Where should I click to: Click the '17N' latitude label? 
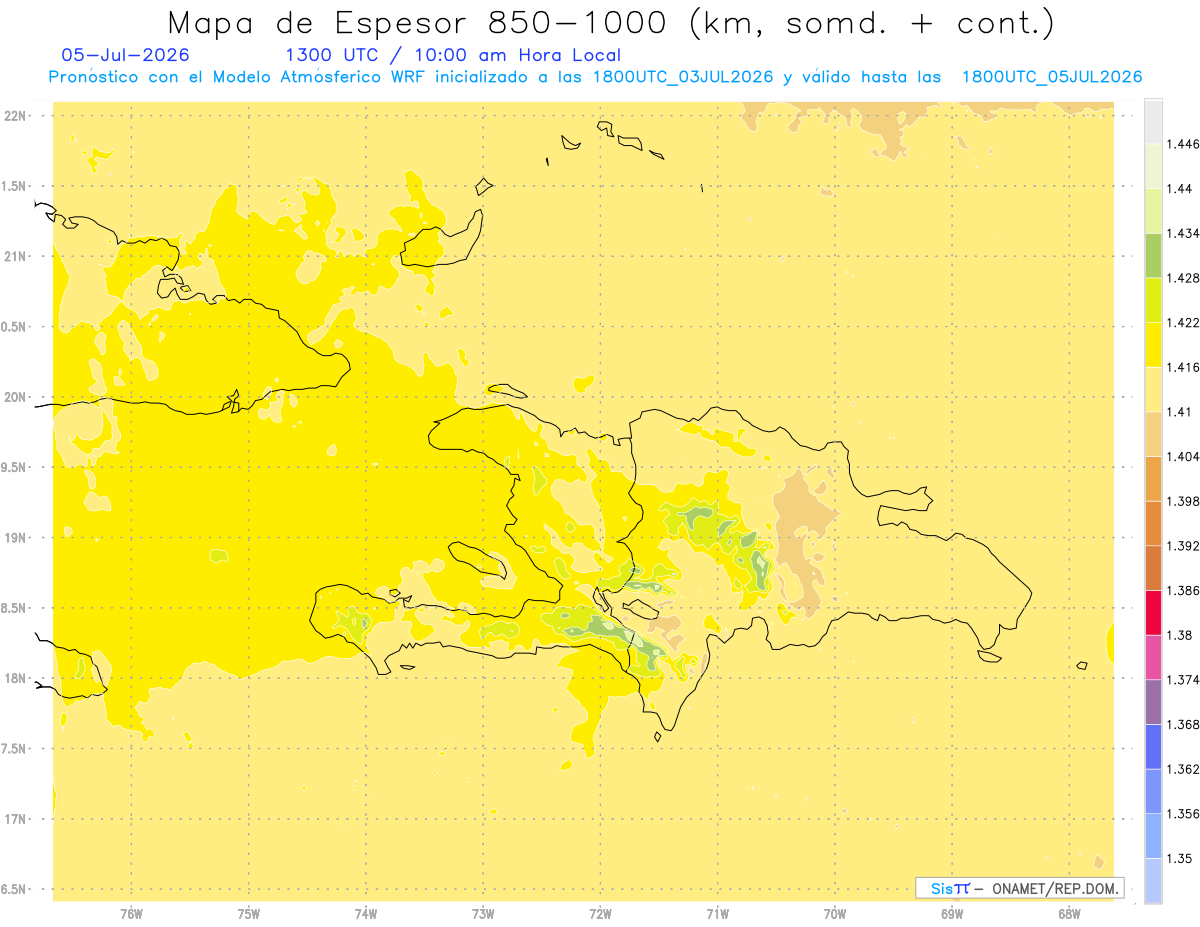tap(15, 819)
